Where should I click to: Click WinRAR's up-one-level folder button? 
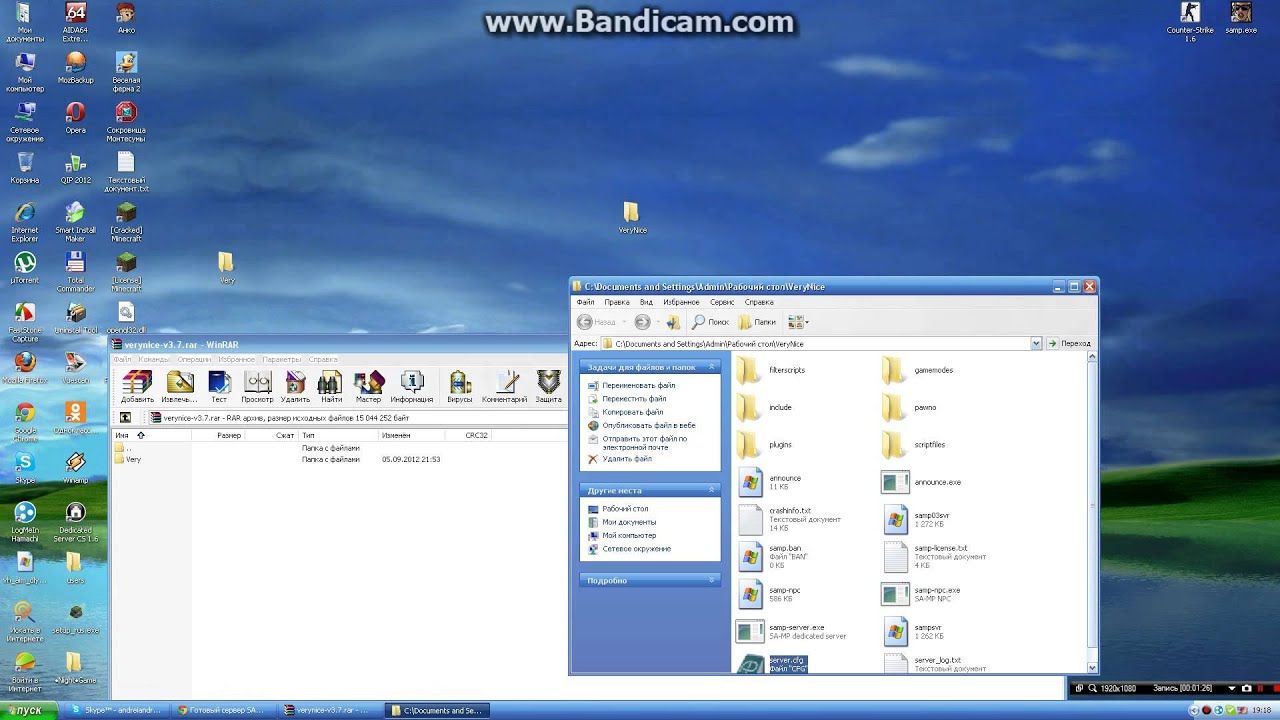pyautogui.click(x=125, y=418)
